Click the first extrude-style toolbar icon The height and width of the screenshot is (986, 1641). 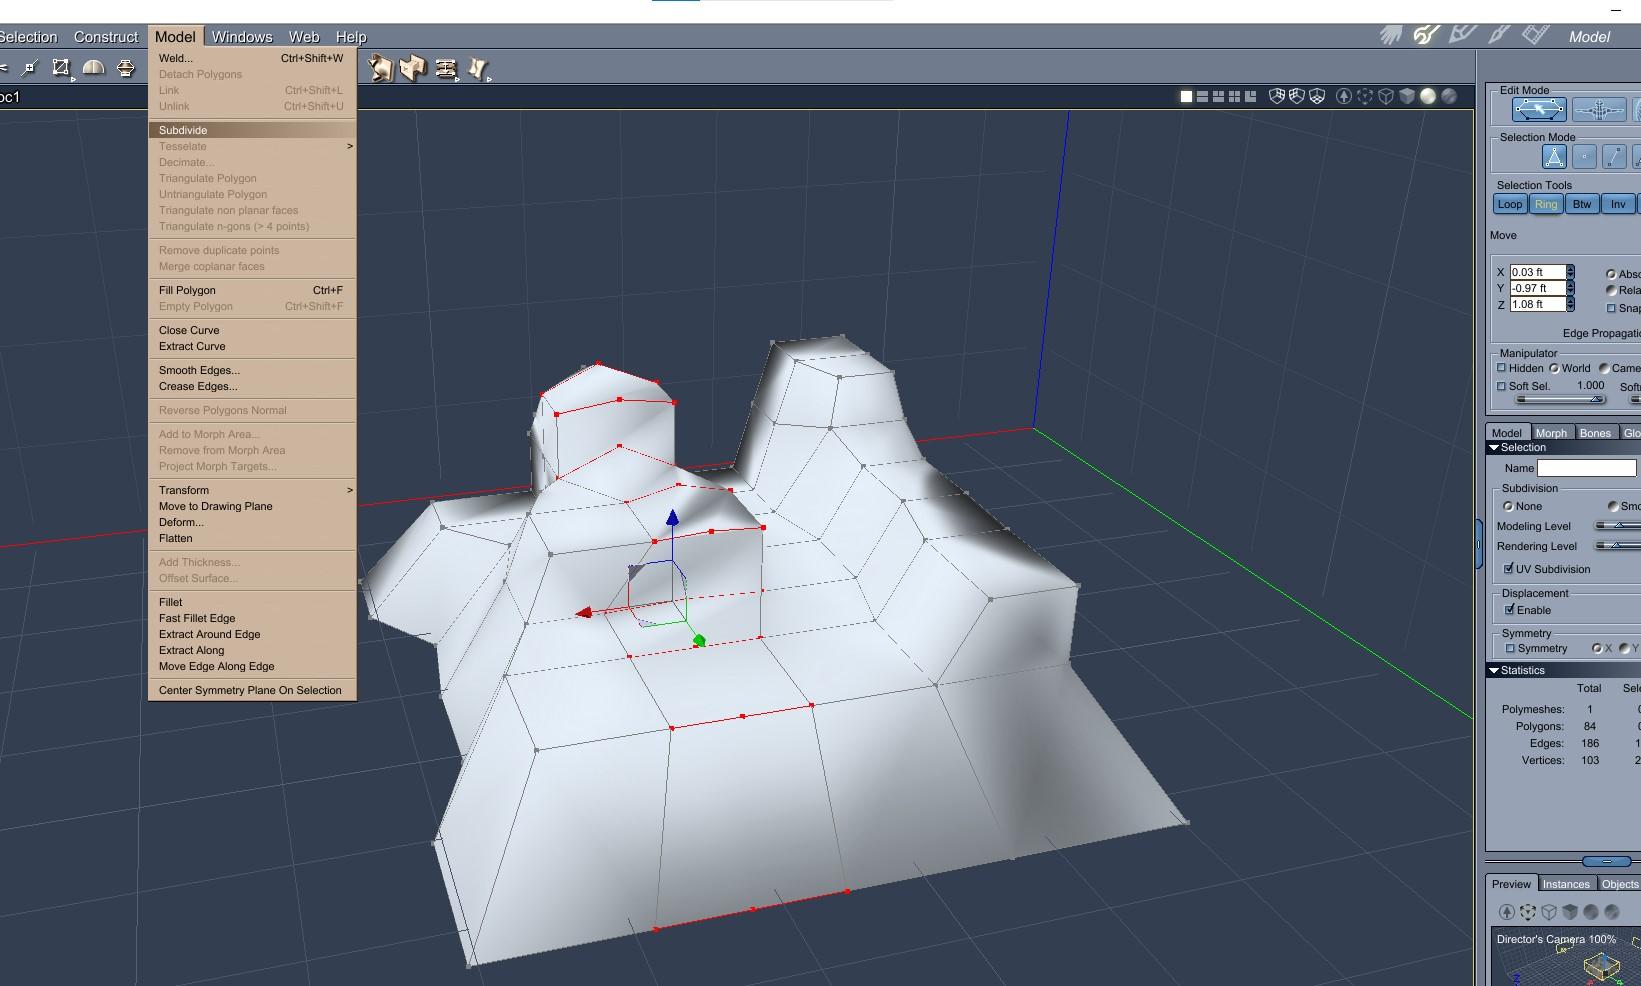(380, 68)
